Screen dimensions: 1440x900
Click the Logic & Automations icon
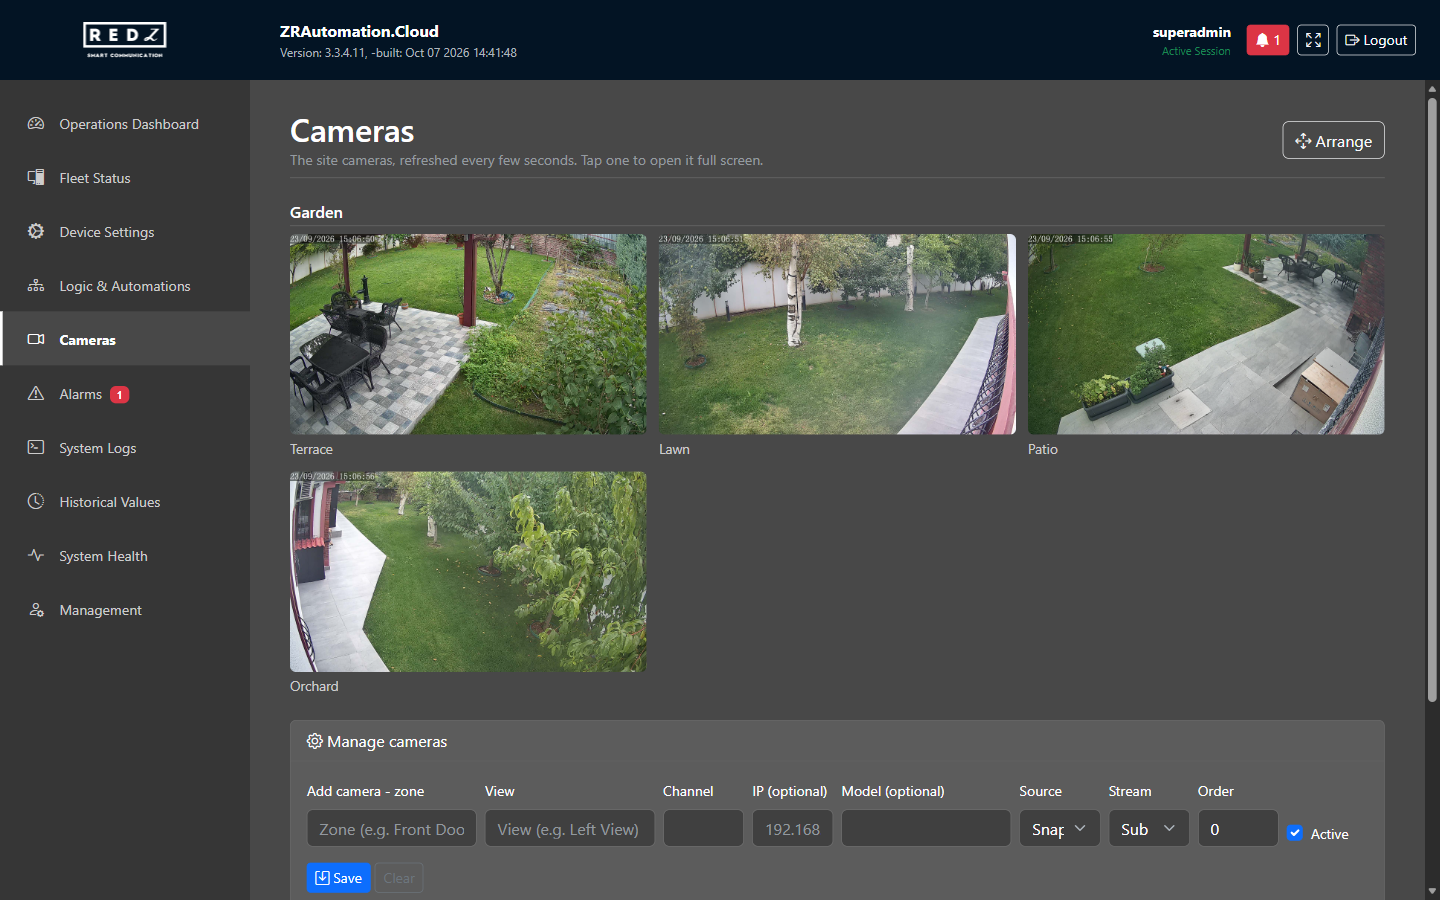pos(36,286)
